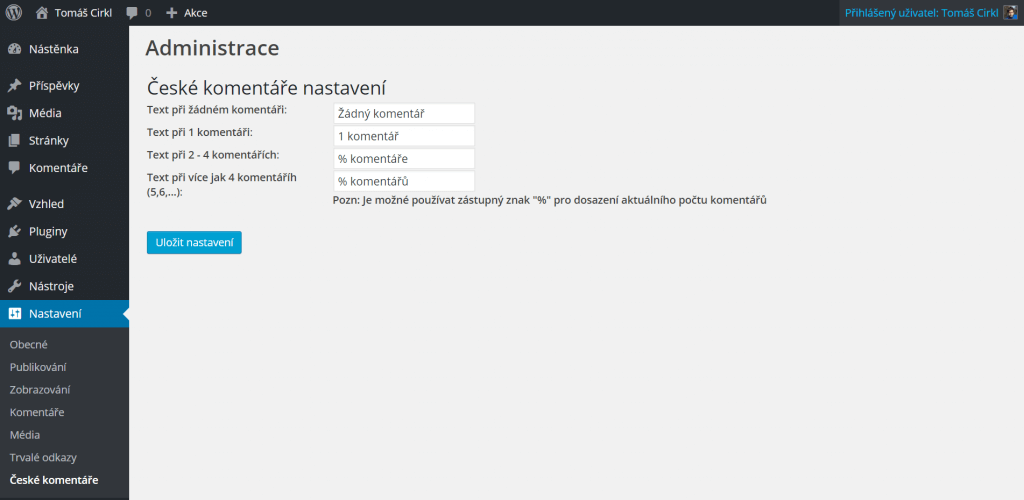This screenshot has height=500, width=1024.
Task: Click the Pozn note about zástupný znak
Action: [x=549, y=200]
